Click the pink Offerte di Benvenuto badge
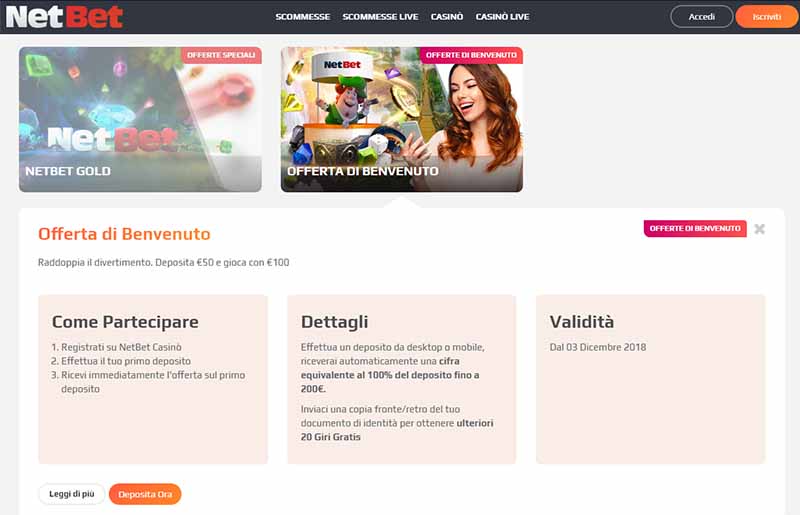 click(x=695, y=229)
